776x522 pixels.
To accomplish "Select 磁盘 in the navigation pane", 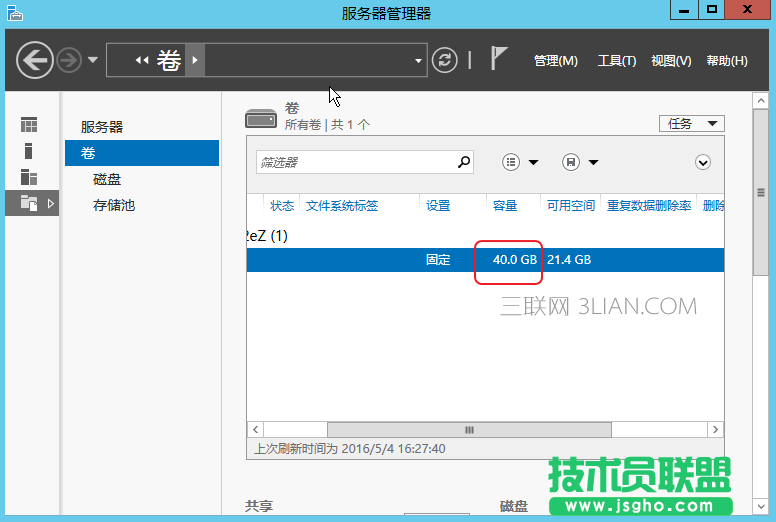I will [x=107, y=179].
